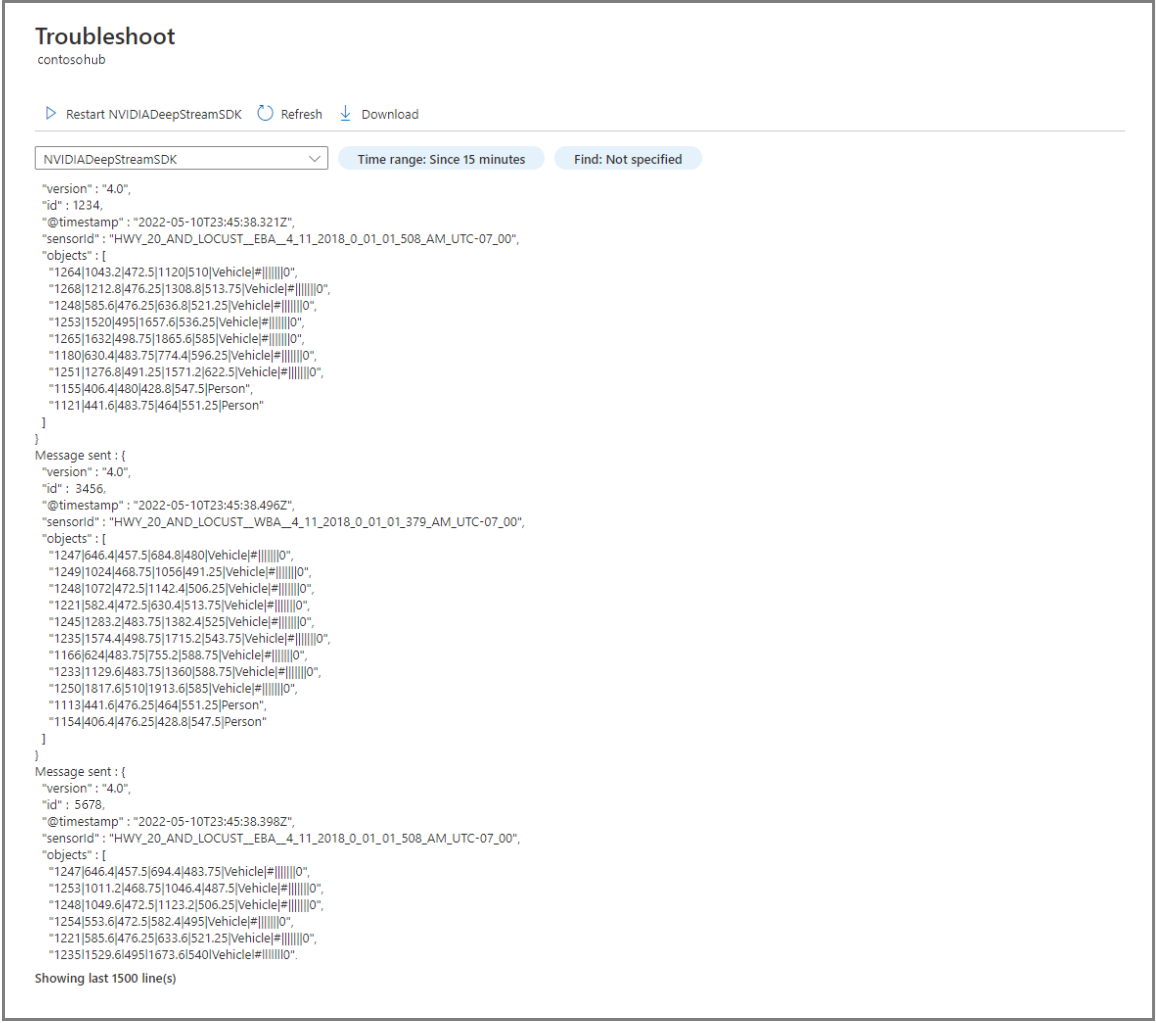The image size is (1156, 1023).
Task: Click the play icon beside Restart NVIDIADeepStreamSDK
Action: click(x=50, y=113)
